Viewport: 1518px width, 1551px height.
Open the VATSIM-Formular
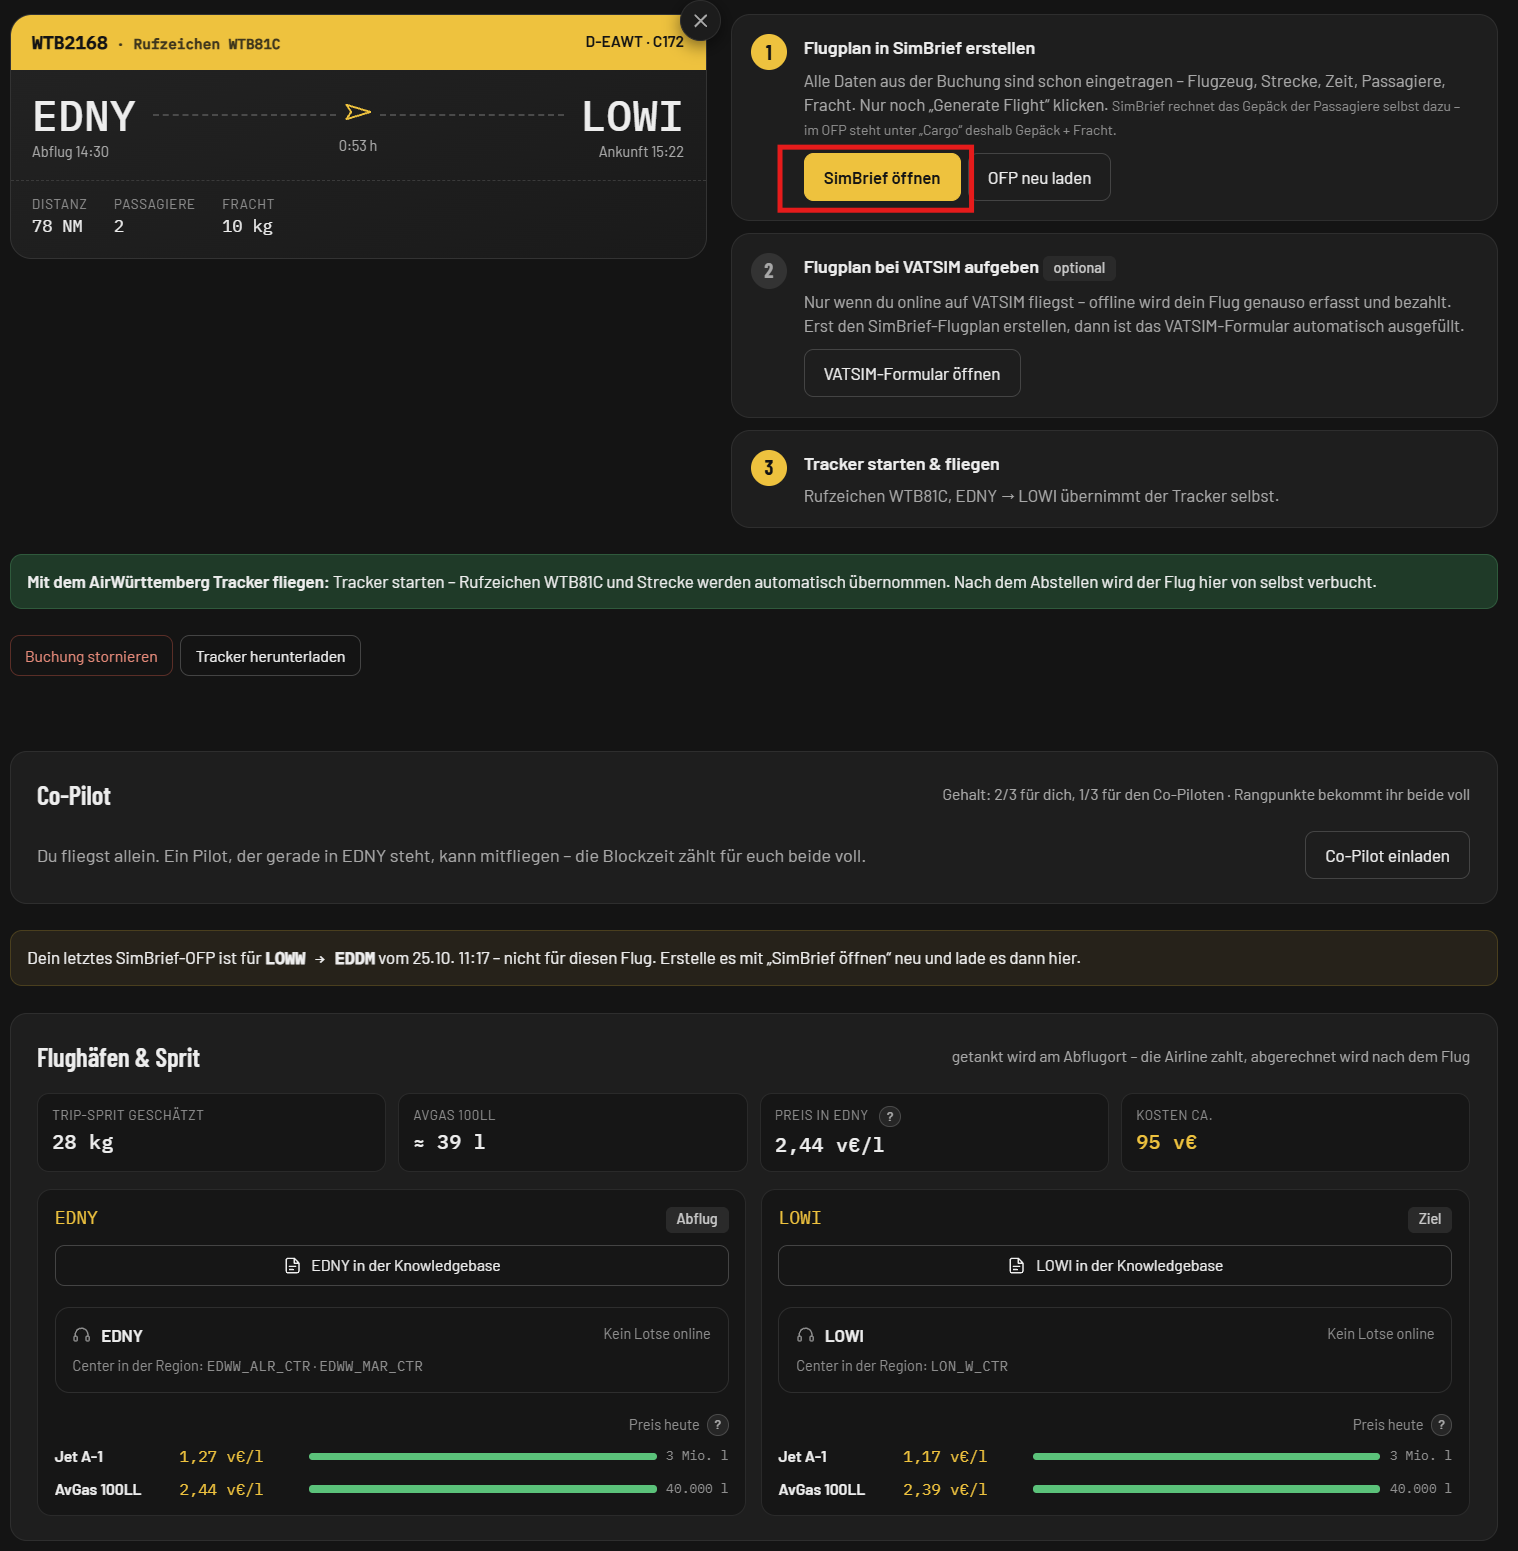[x=912, y=374]
